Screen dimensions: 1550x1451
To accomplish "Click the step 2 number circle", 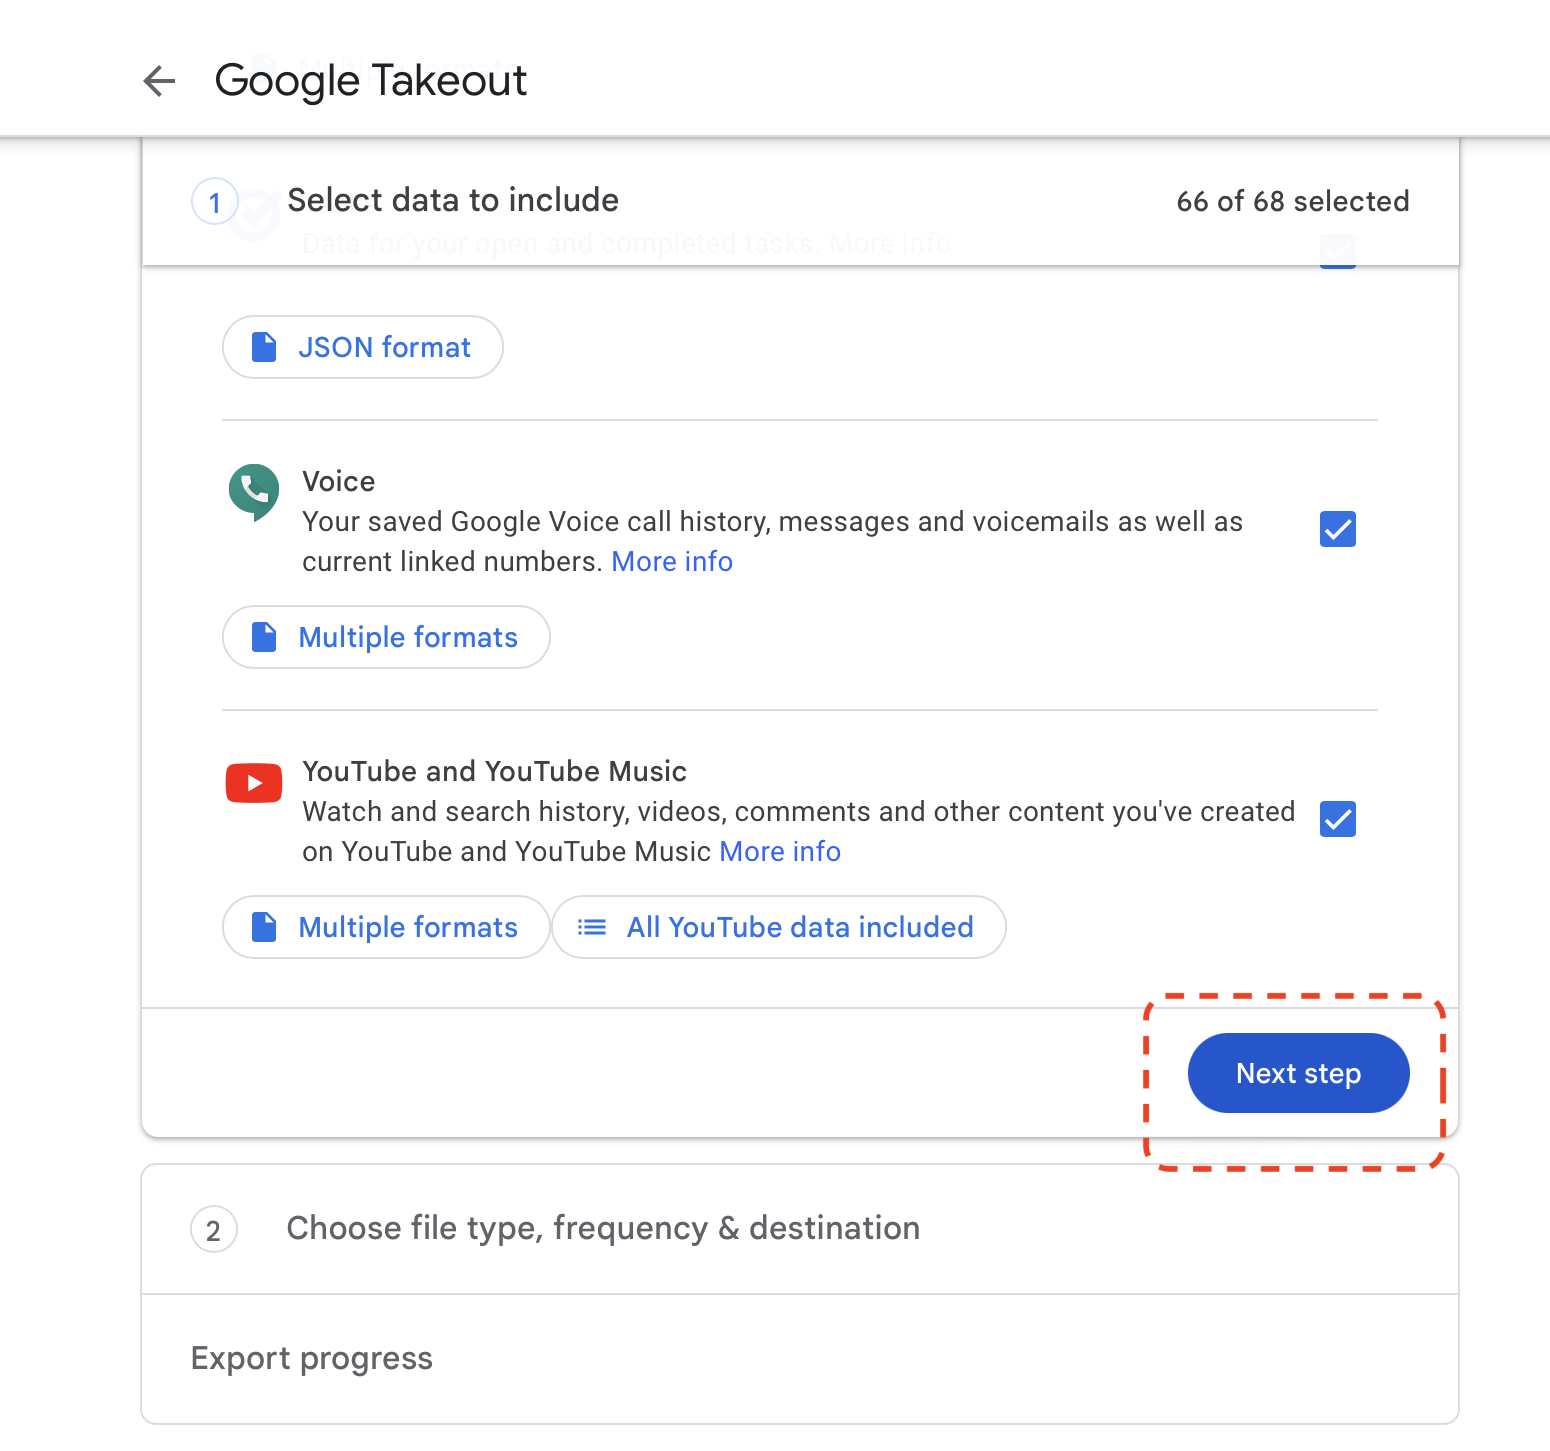I will (214, 1230).
